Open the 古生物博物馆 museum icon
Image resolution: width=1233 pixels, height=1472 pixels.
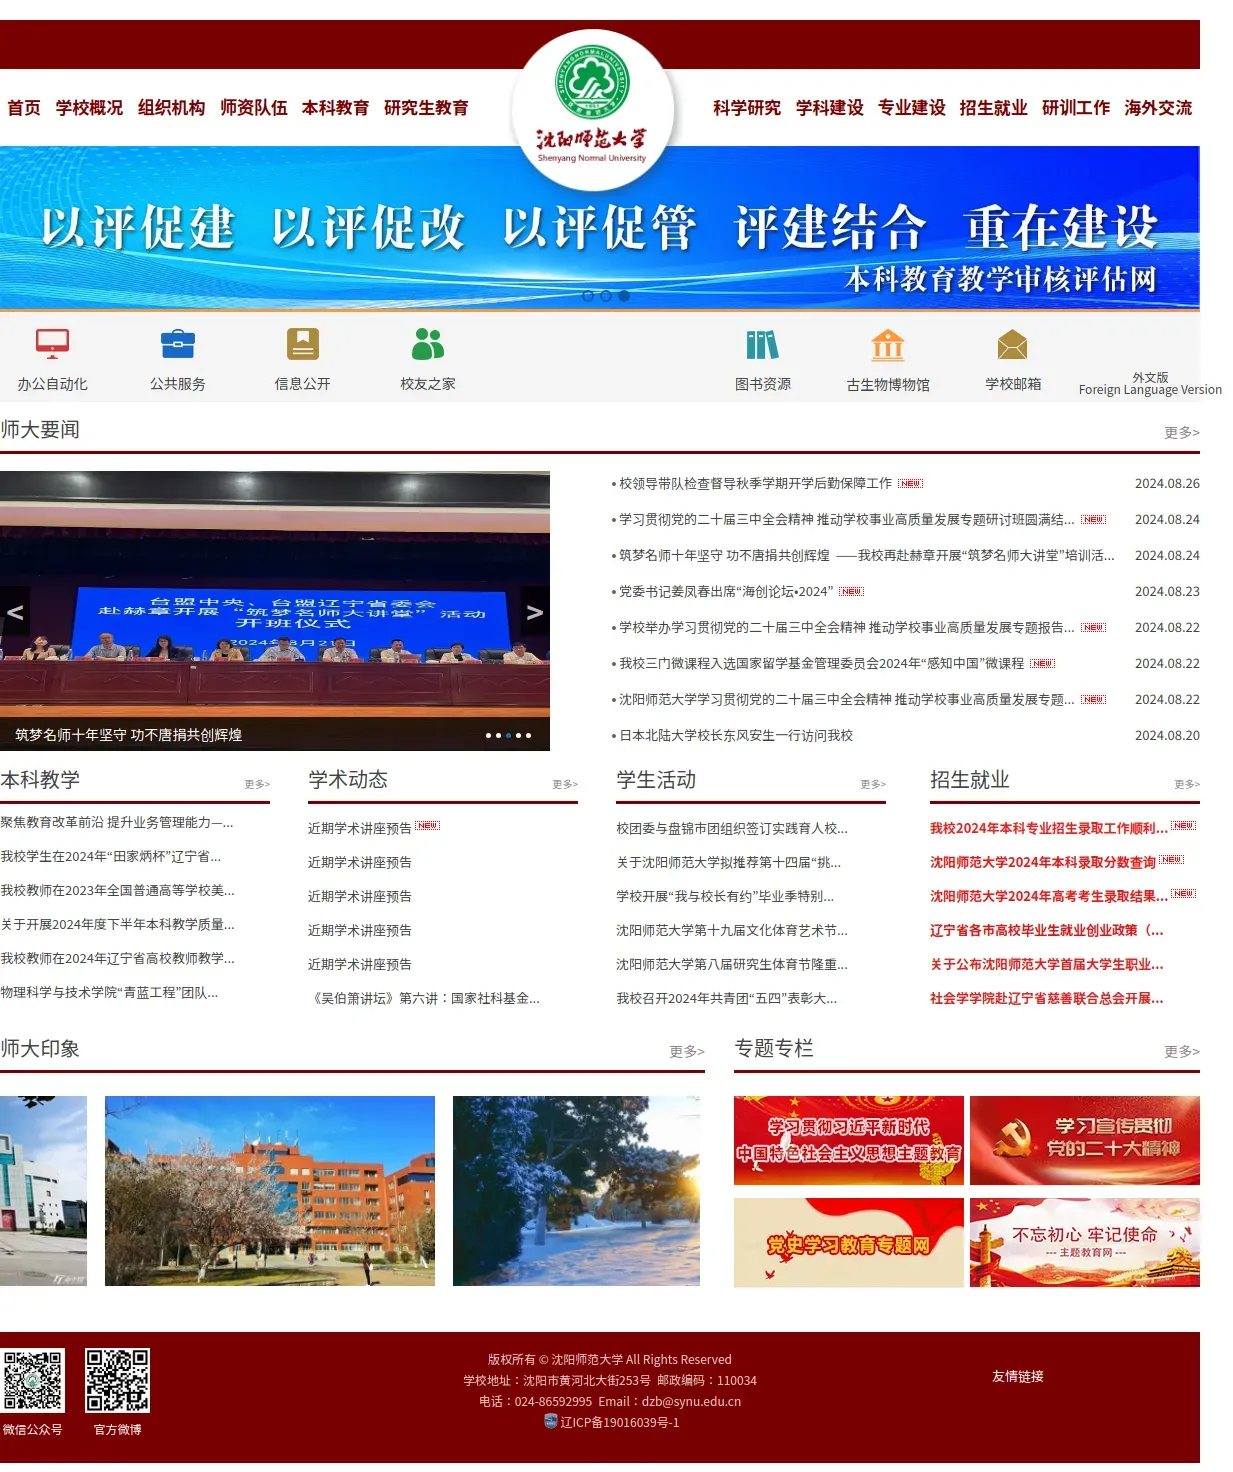[888, 345]
